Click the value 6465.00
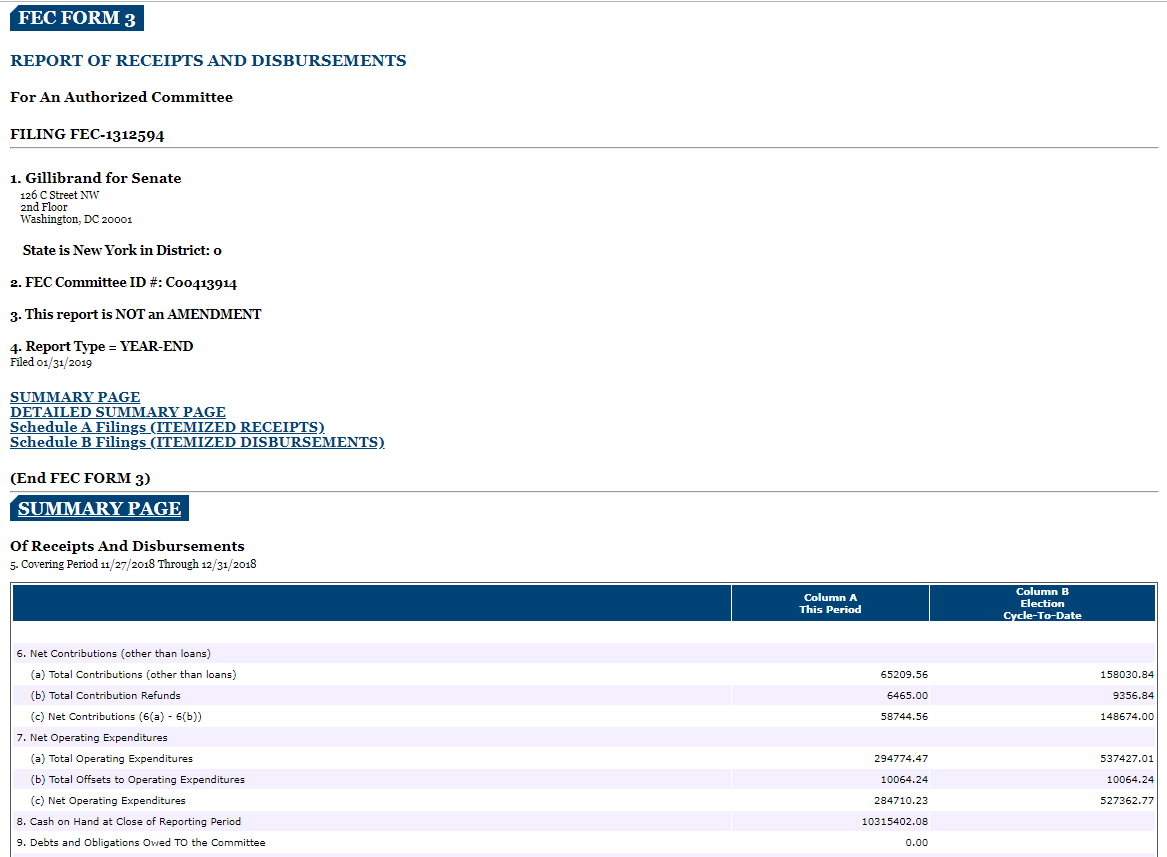This screenshot has height=857, width=1167. click(x=907, y=695)
